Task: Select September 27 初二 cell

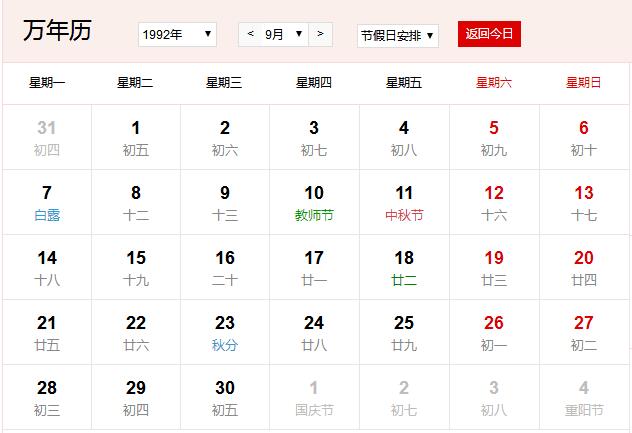Action: pos(584,332)
